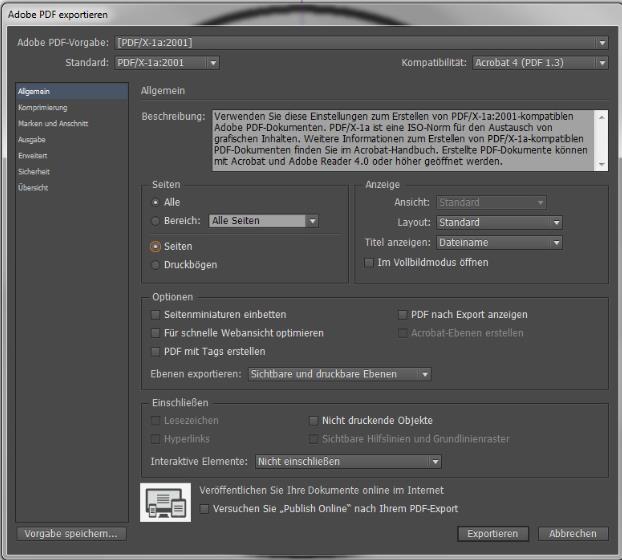Click the Exportieren button
Screen dimensions: 622x560
coord(493,534)
